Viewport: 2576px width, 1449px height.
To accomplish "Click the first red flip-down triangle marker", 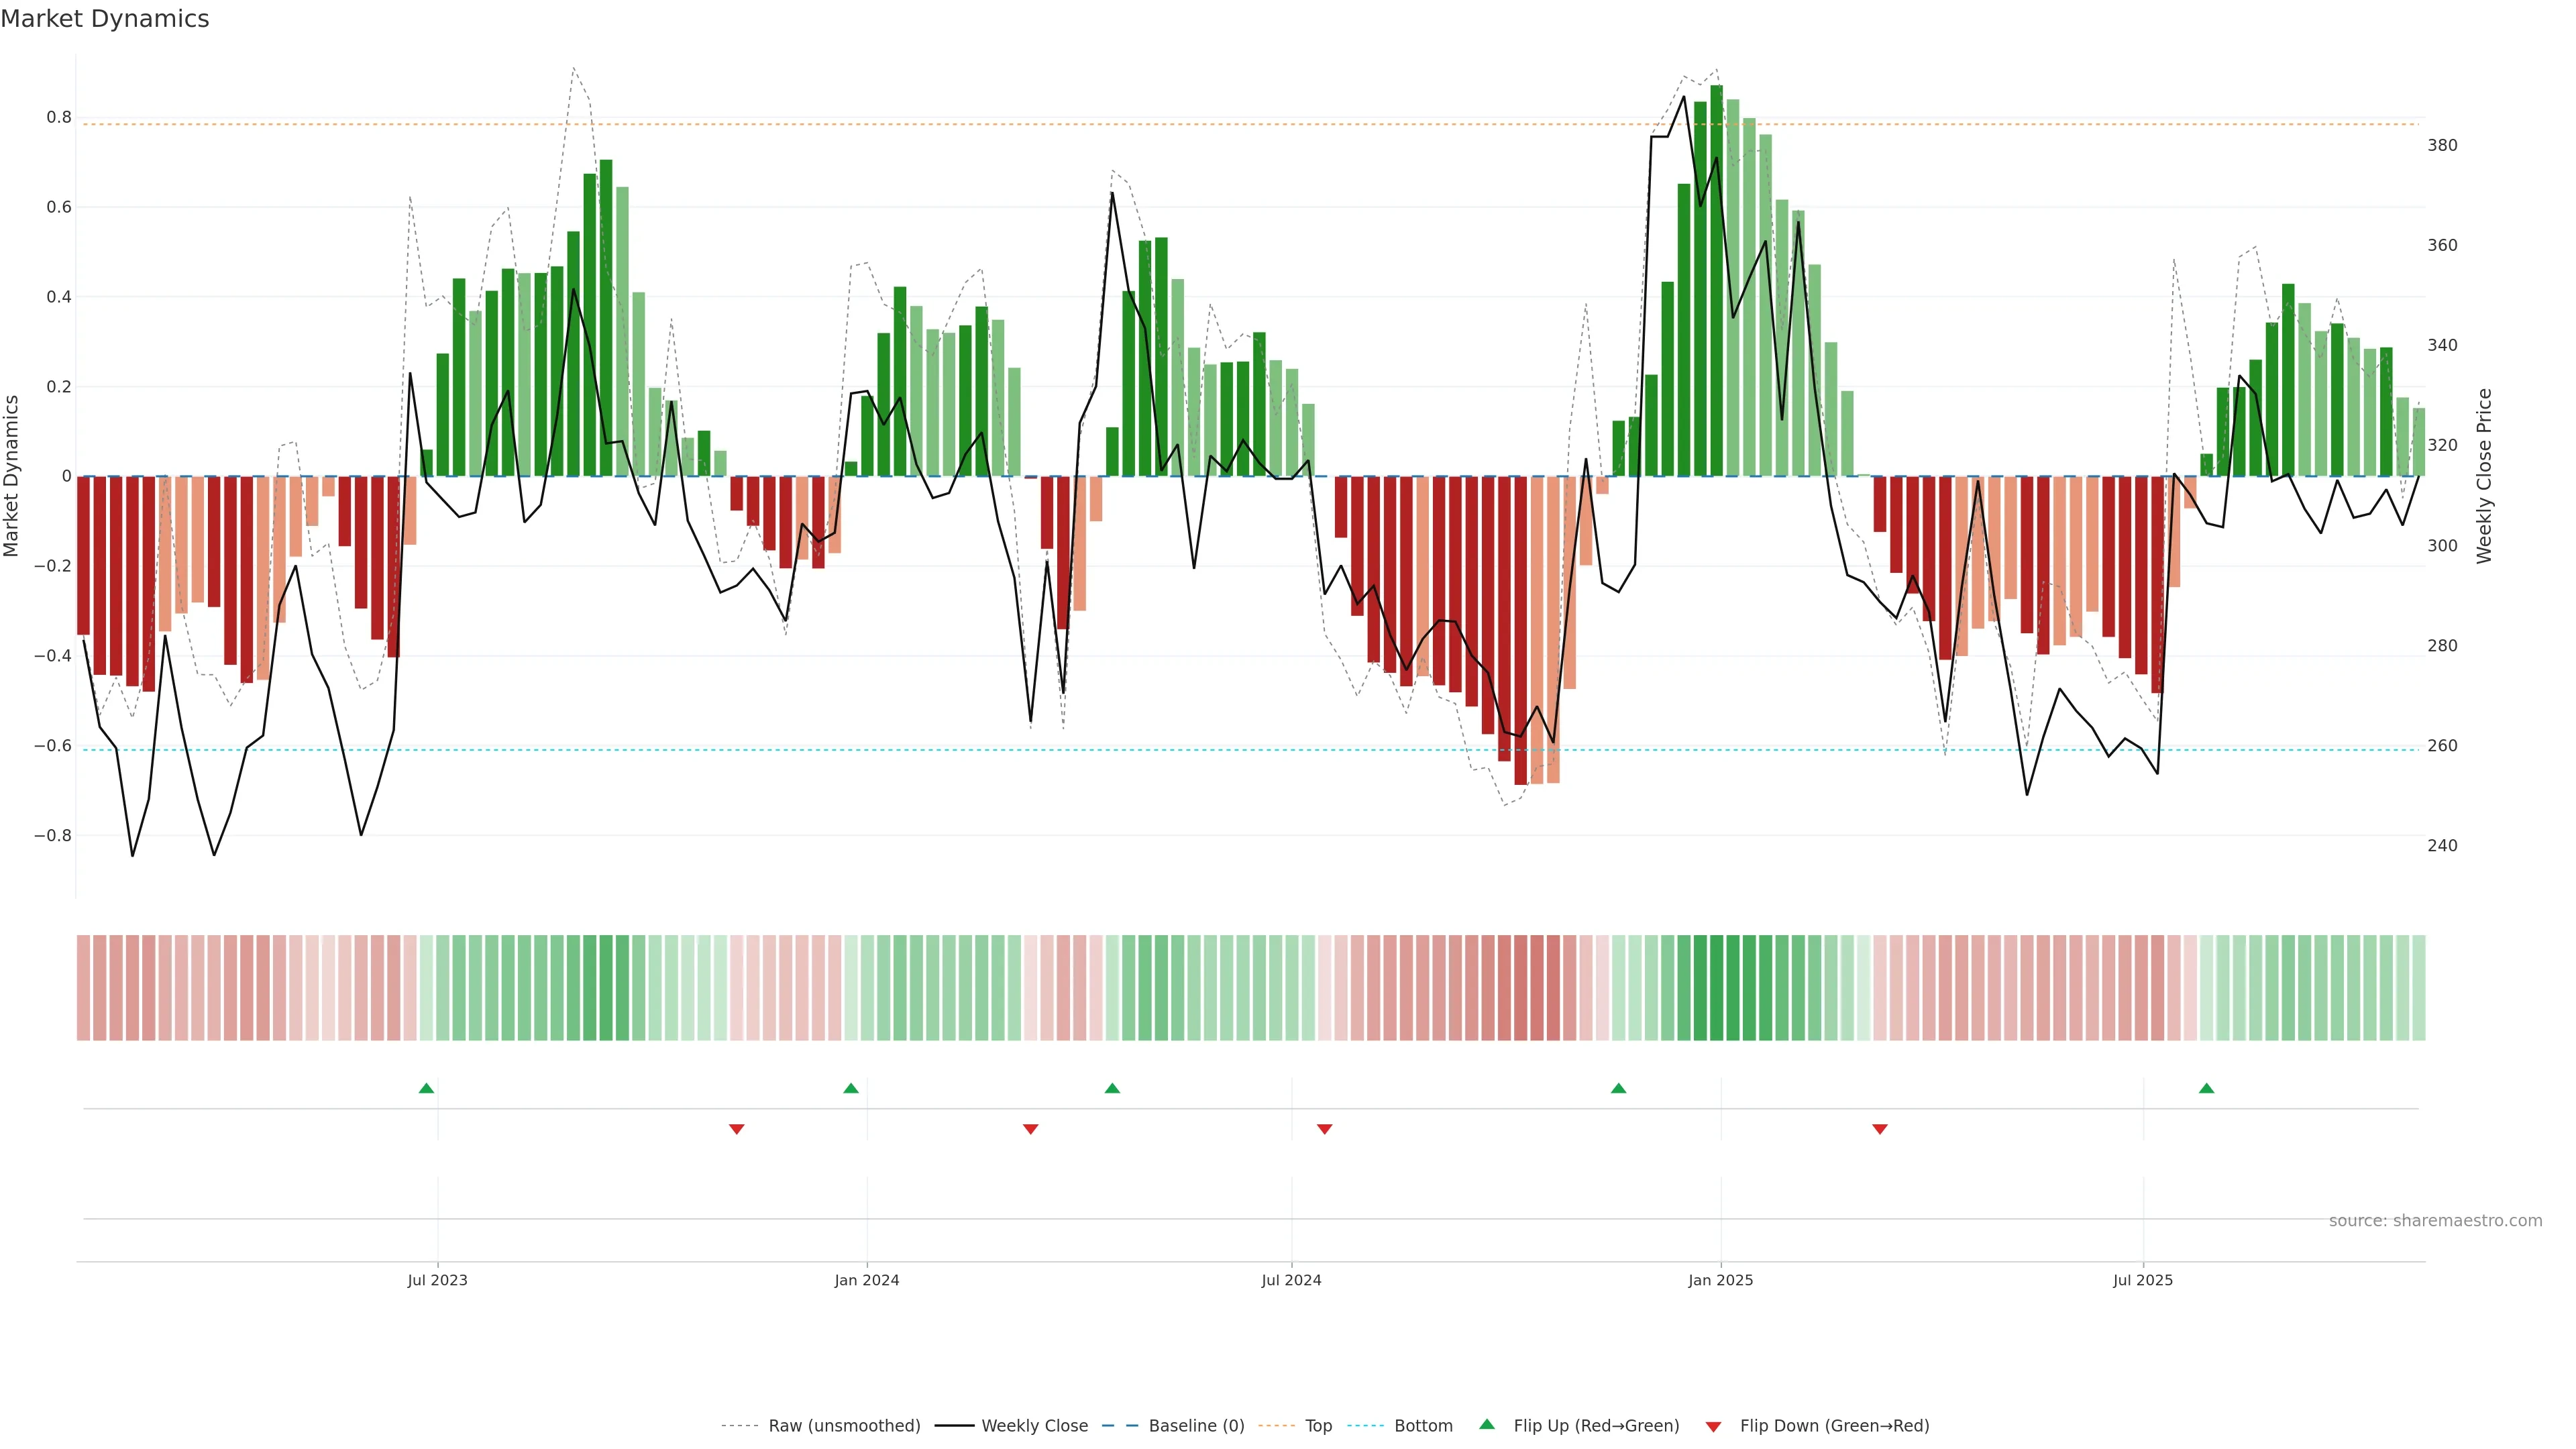I will (737, 1129).
